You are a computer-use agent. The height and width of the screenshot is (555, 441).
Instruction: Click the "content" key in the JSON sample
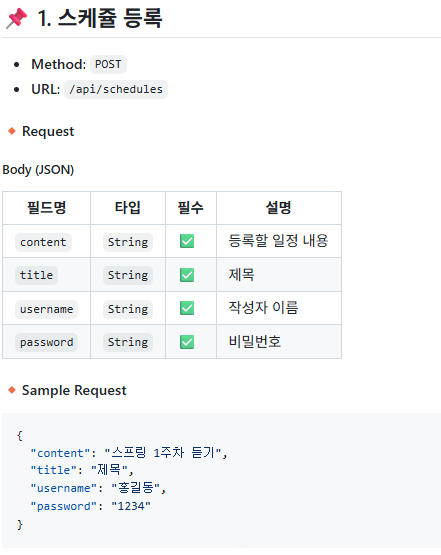(60, 453)
